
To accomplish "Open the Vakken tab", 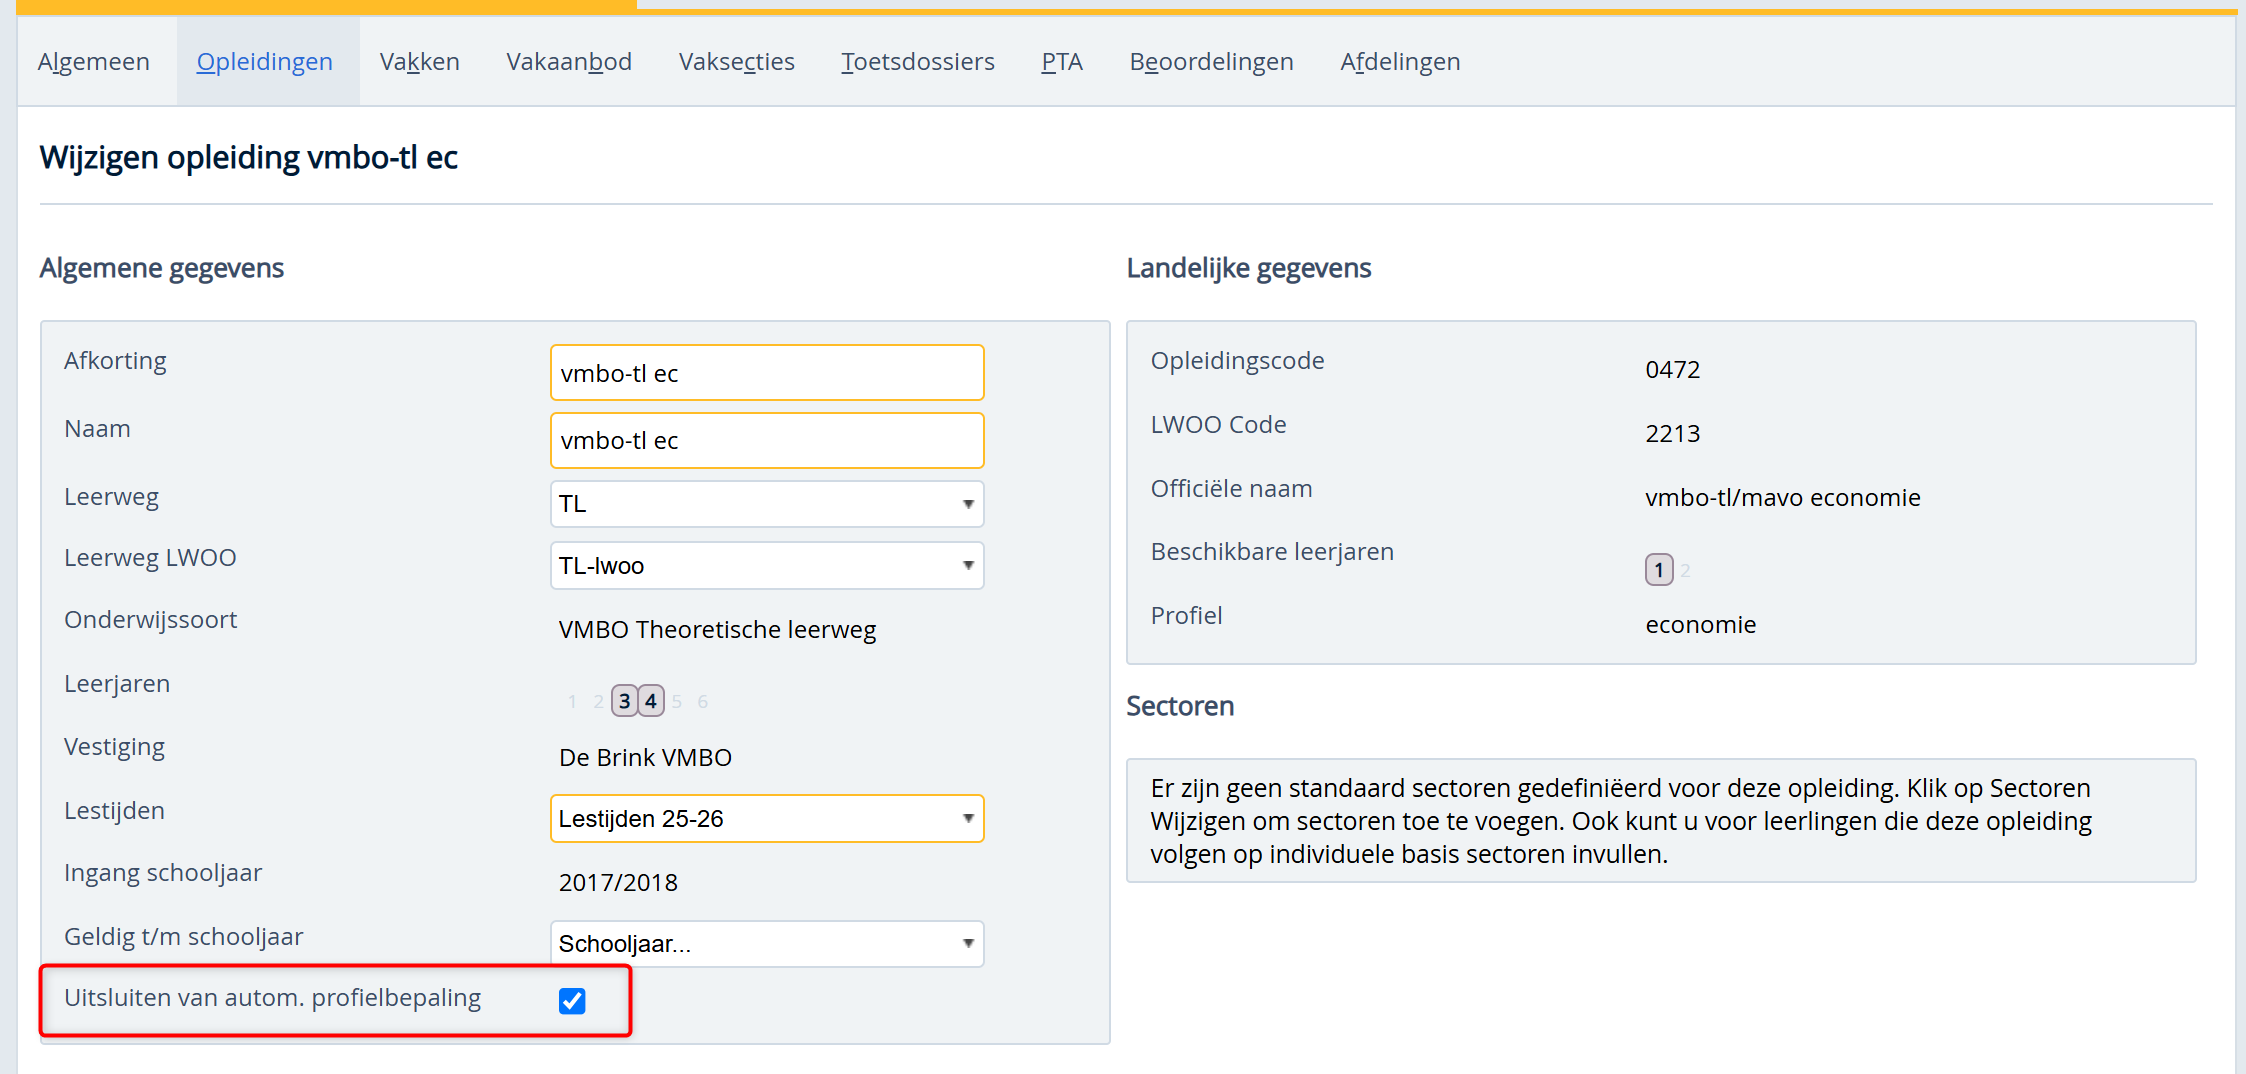I will tap(419, 62).
